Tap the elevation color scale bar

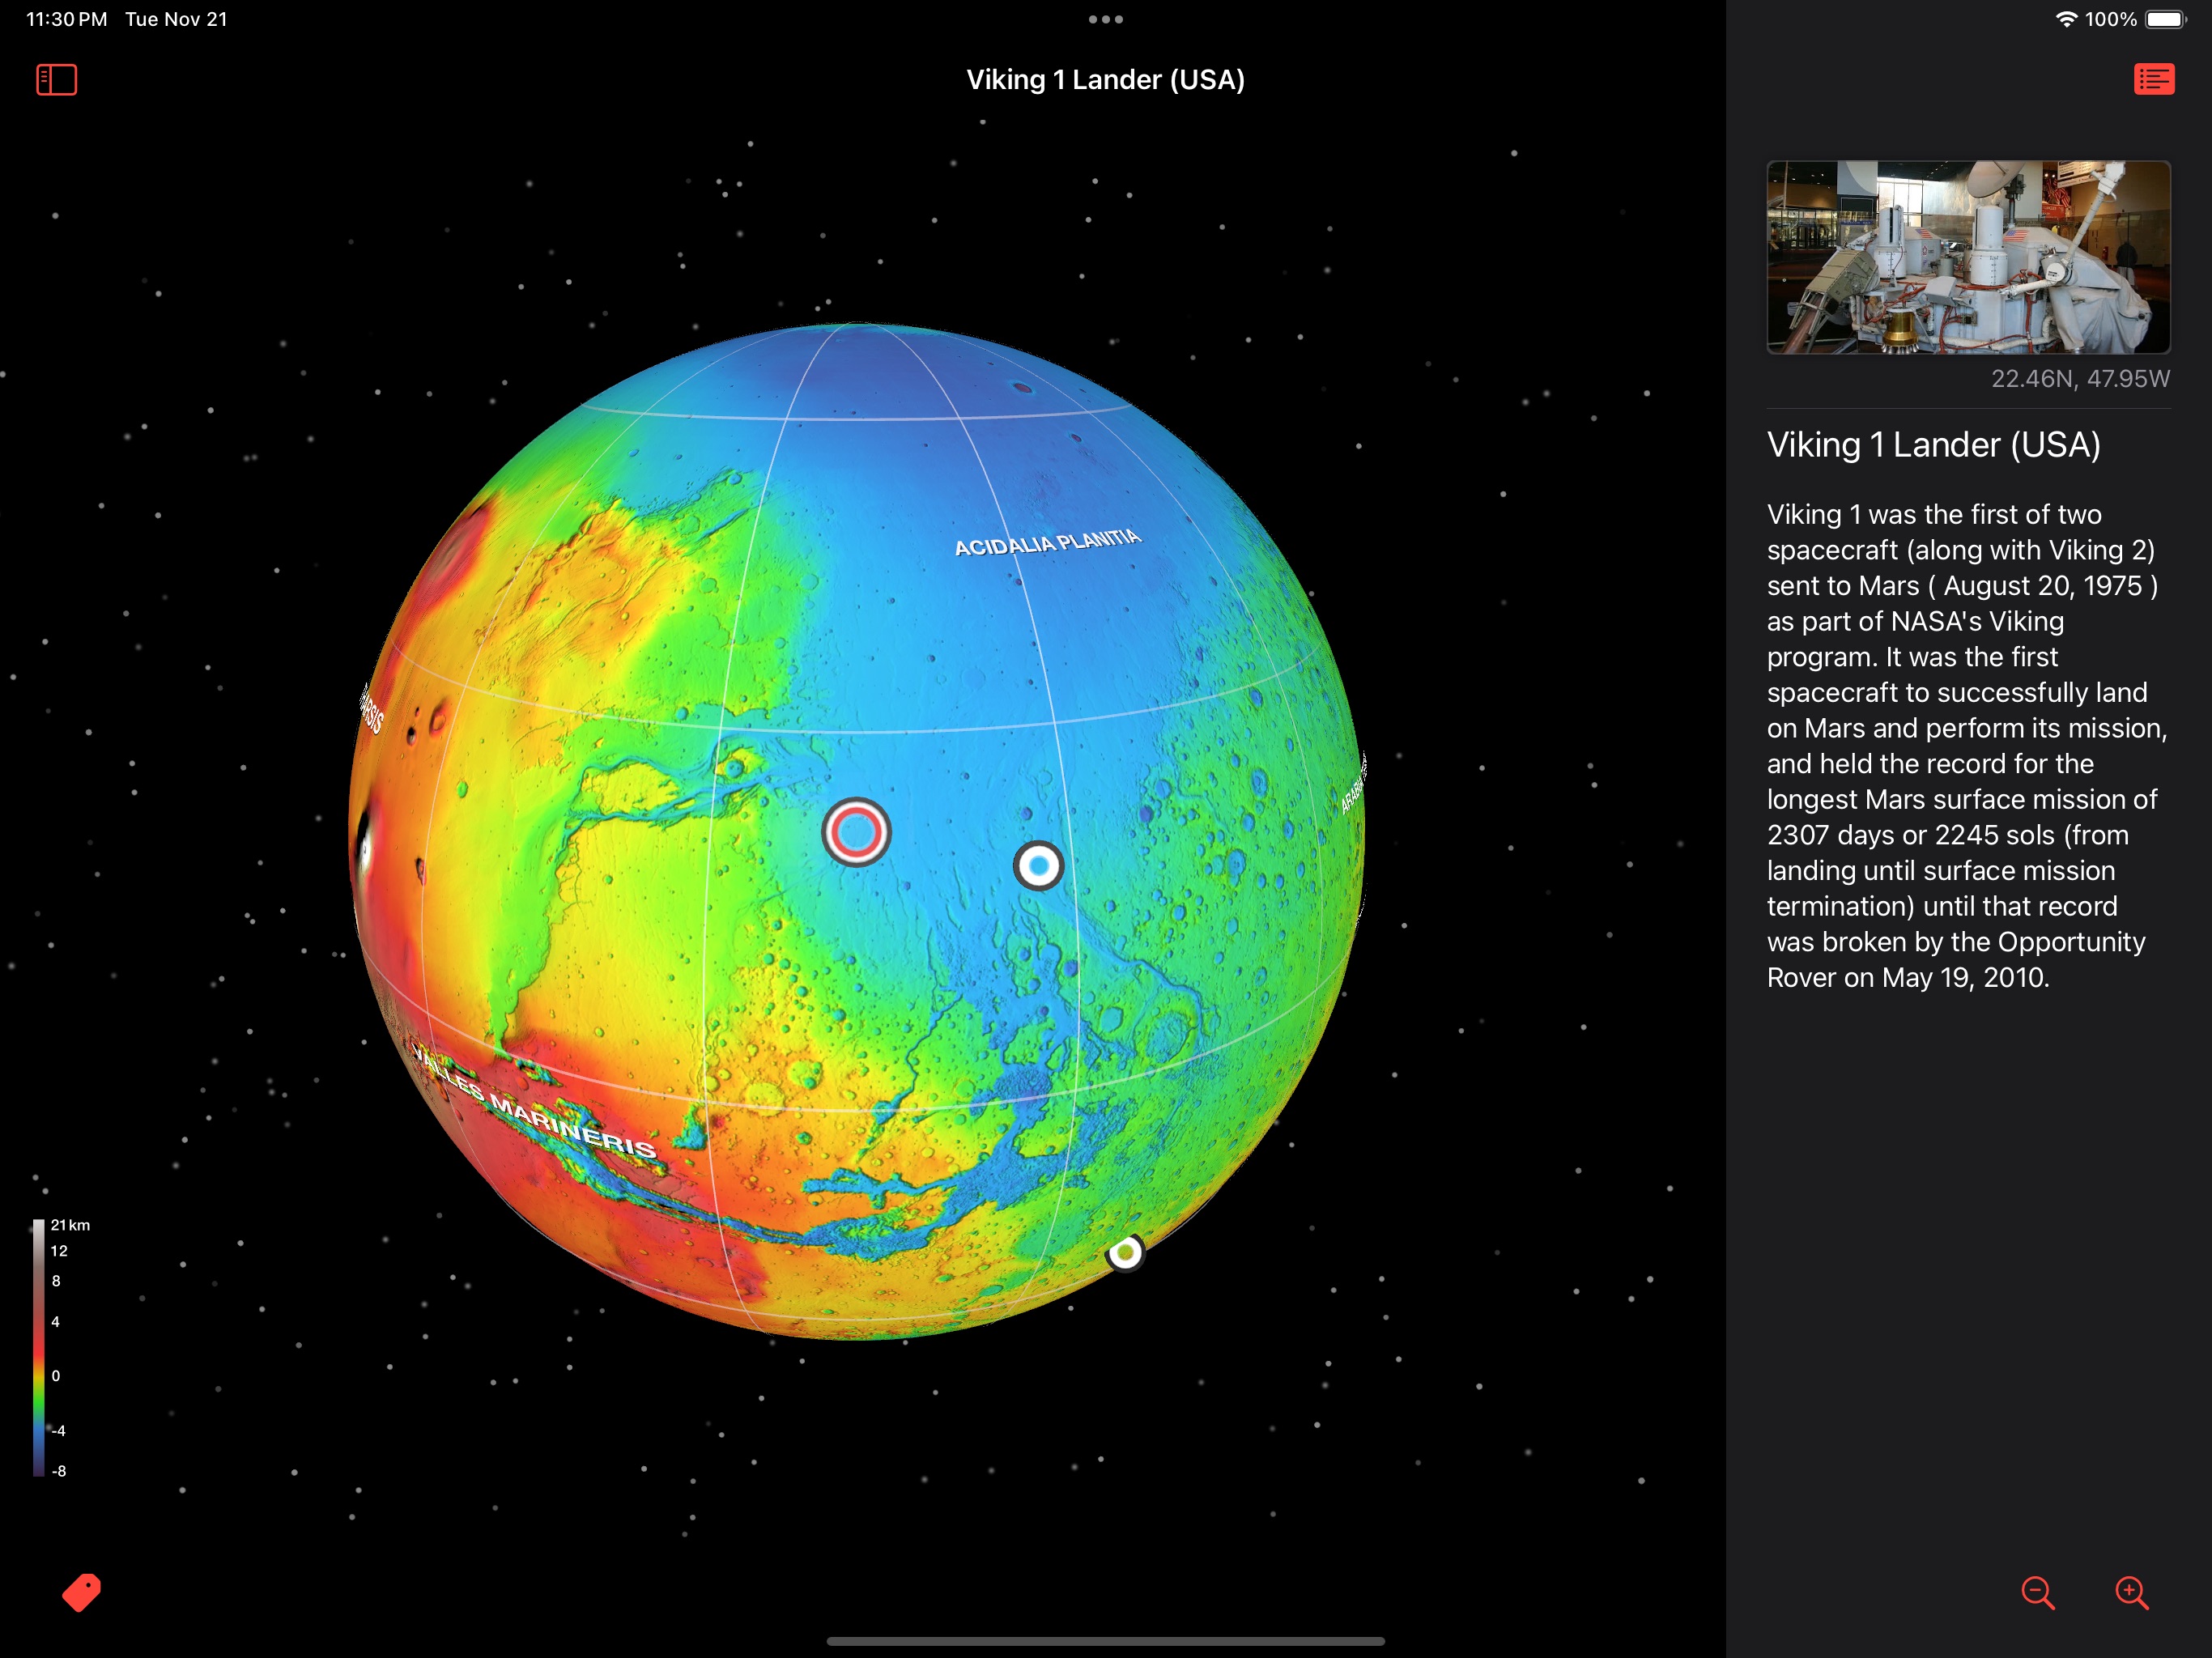(x=39, y=1347)
